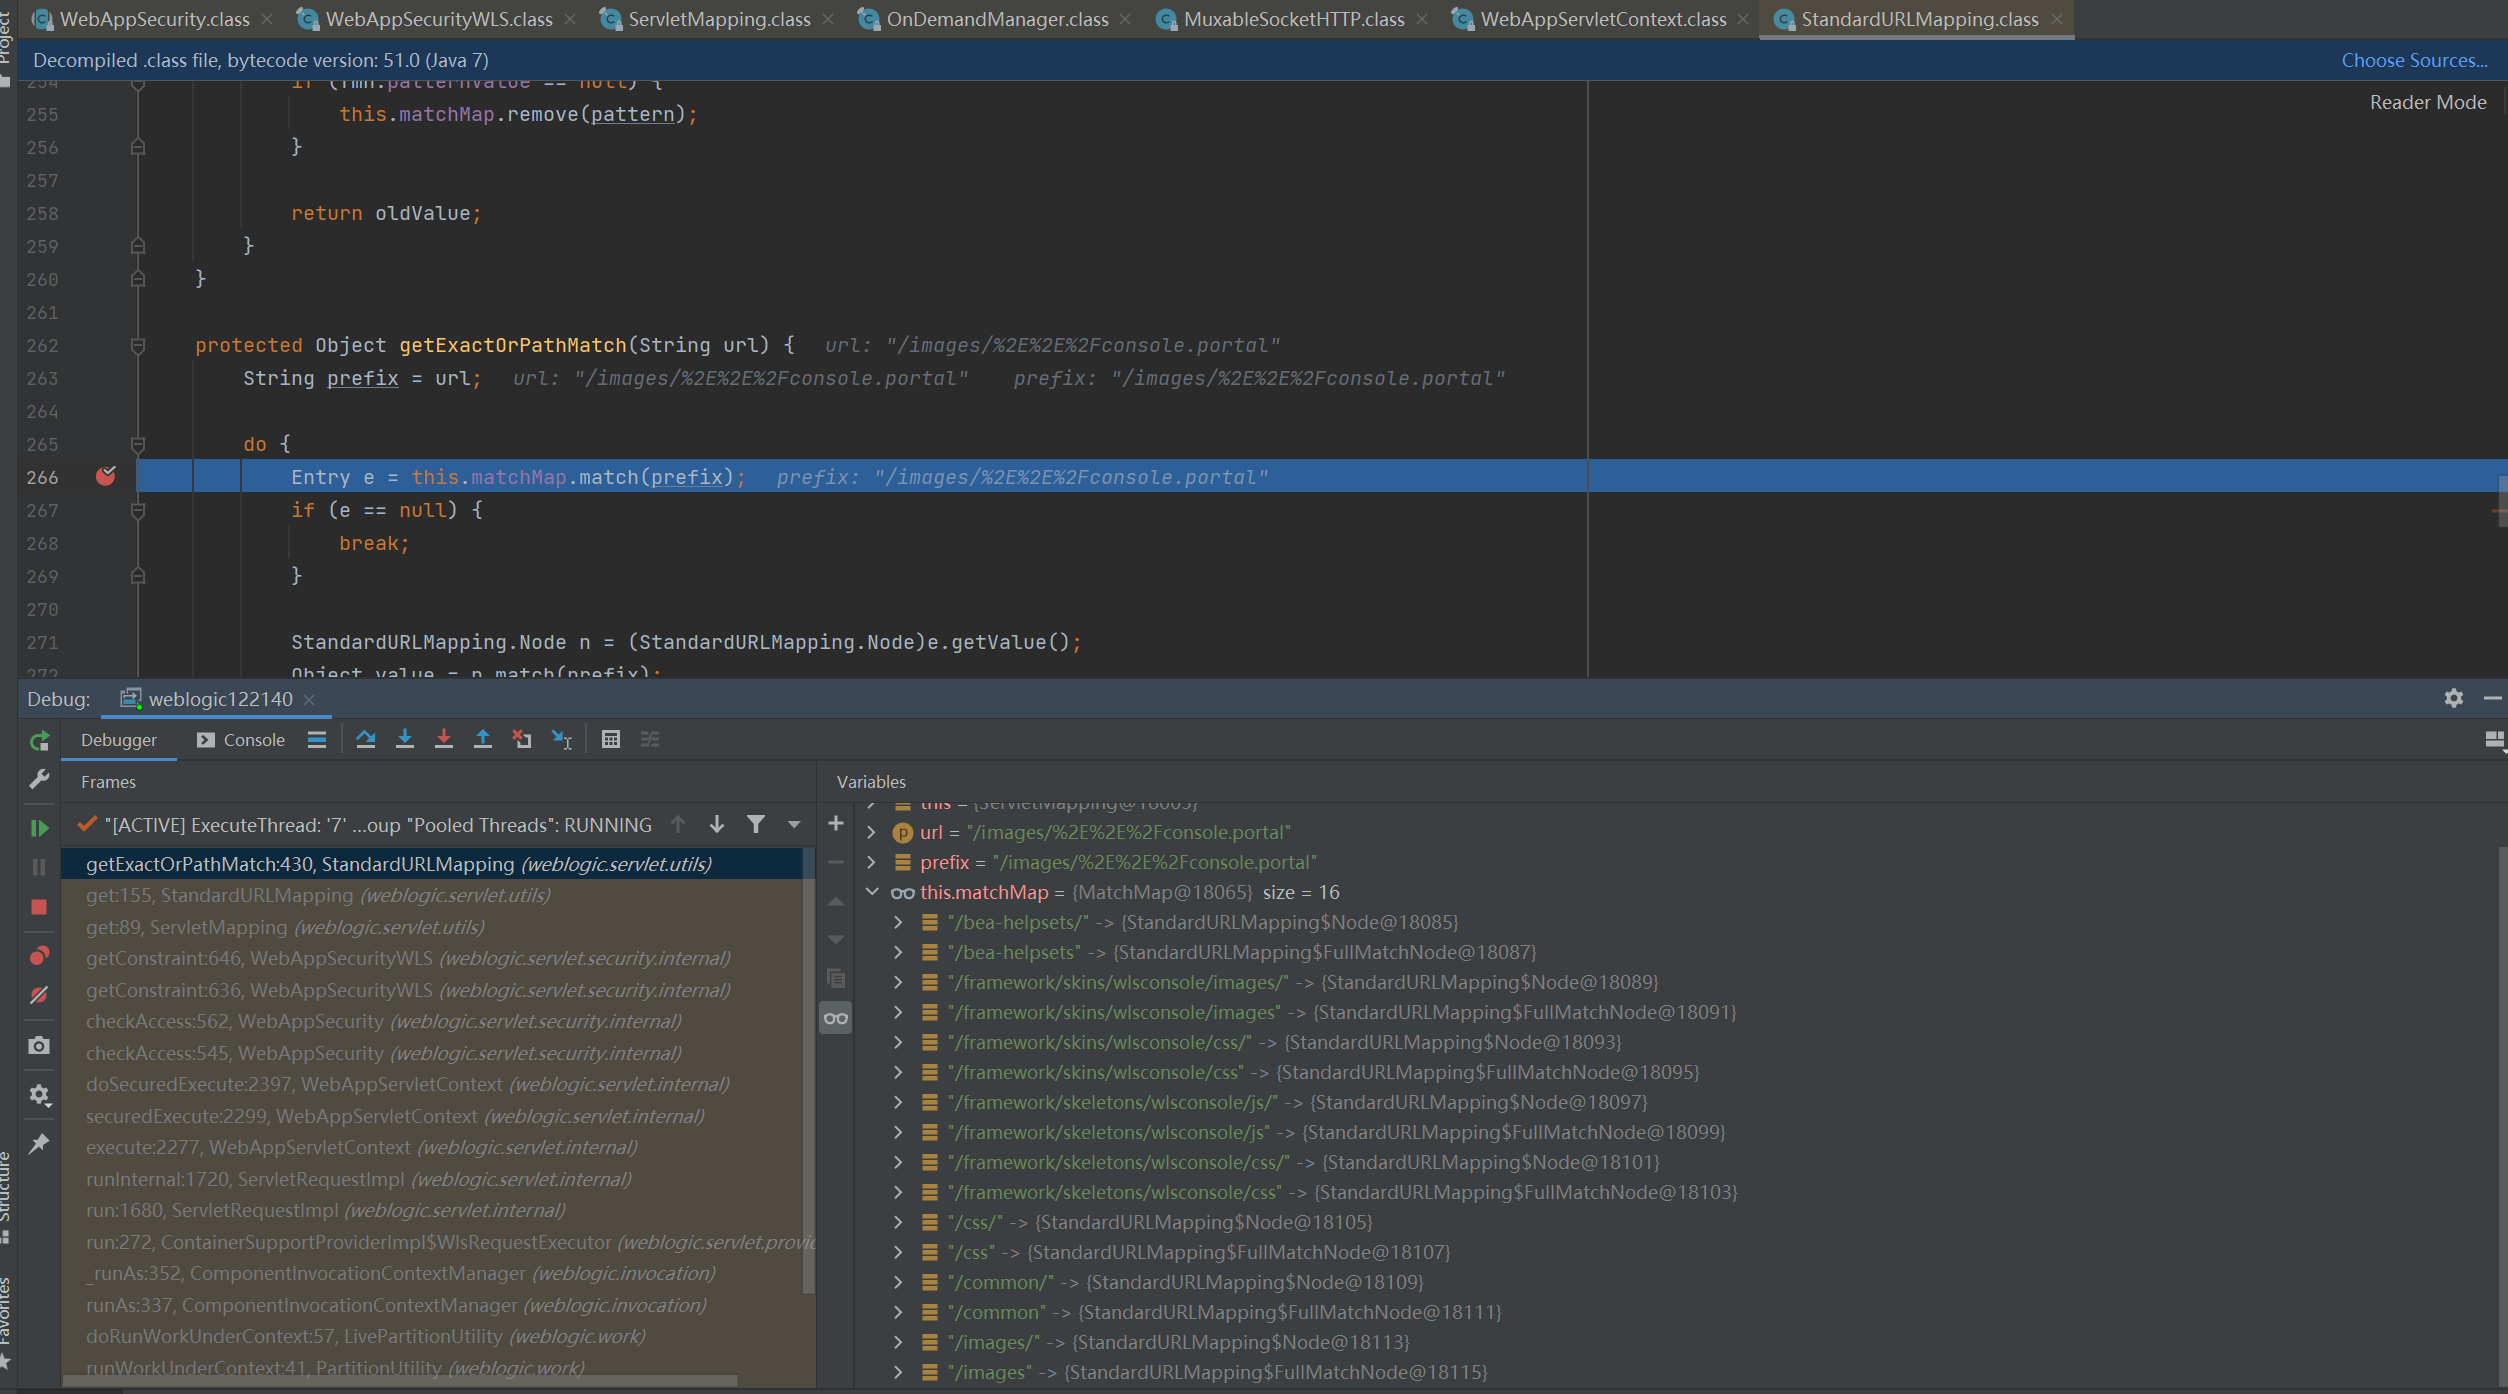Click Reader Mode button
Image resolution: width=2508 pixels, height=1394 pixels.
[x=2427, y=102]
